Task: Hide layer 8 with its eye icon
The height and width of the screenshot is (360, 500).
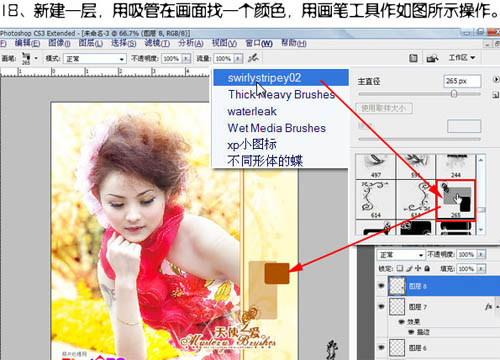Action: pyautogui.click(x=381, y=286)
